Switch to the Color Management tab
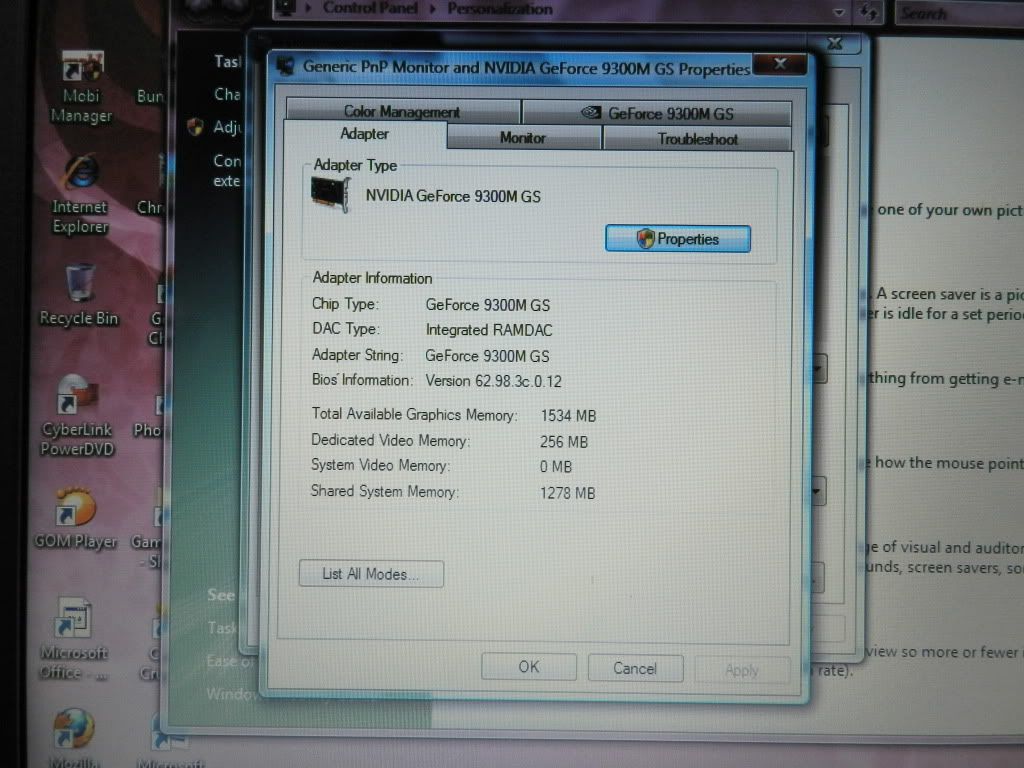Image resolution: width=1024 pixels, height=768 pixels. [403, 112]
